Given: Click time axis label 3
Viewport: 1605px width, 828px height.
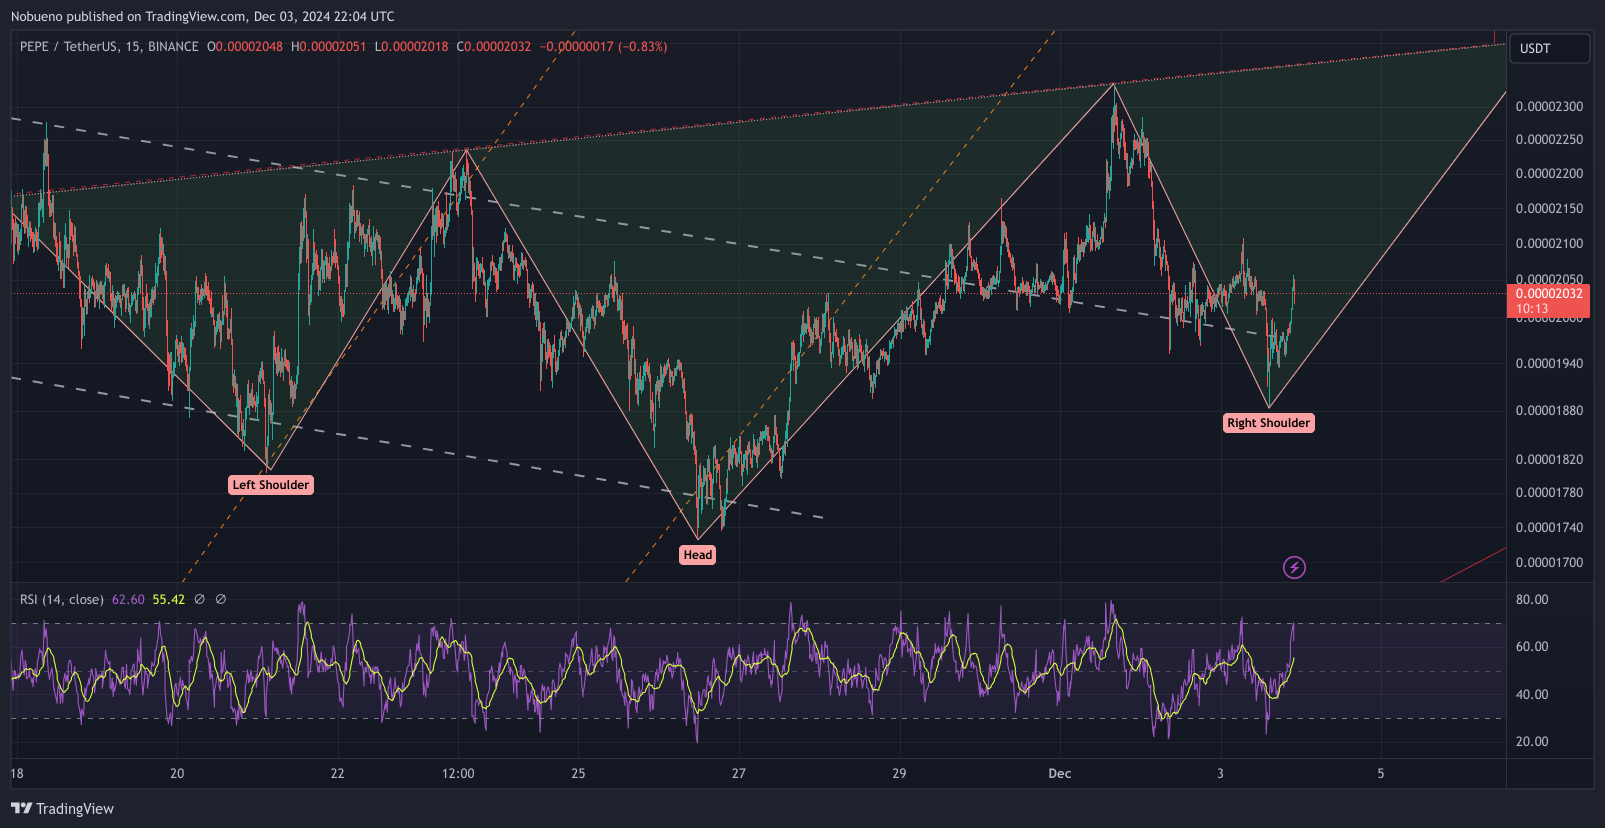Looking at the screenshot, I should [x=1220, y=773].
